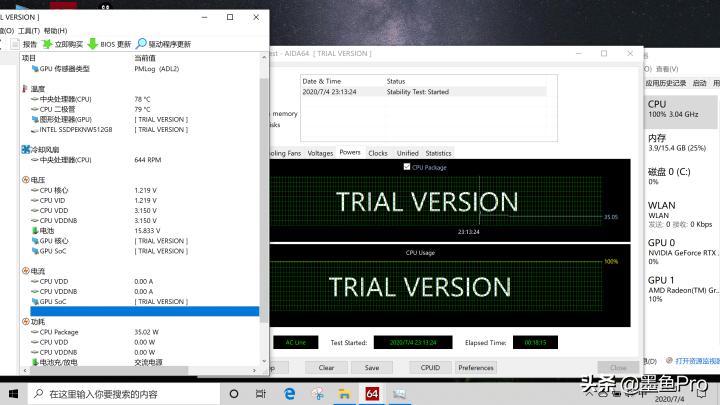Screen dimensions: 720x405
Task: Click the 立即购买 buy now toolbar button
Action: click(62, 44)
